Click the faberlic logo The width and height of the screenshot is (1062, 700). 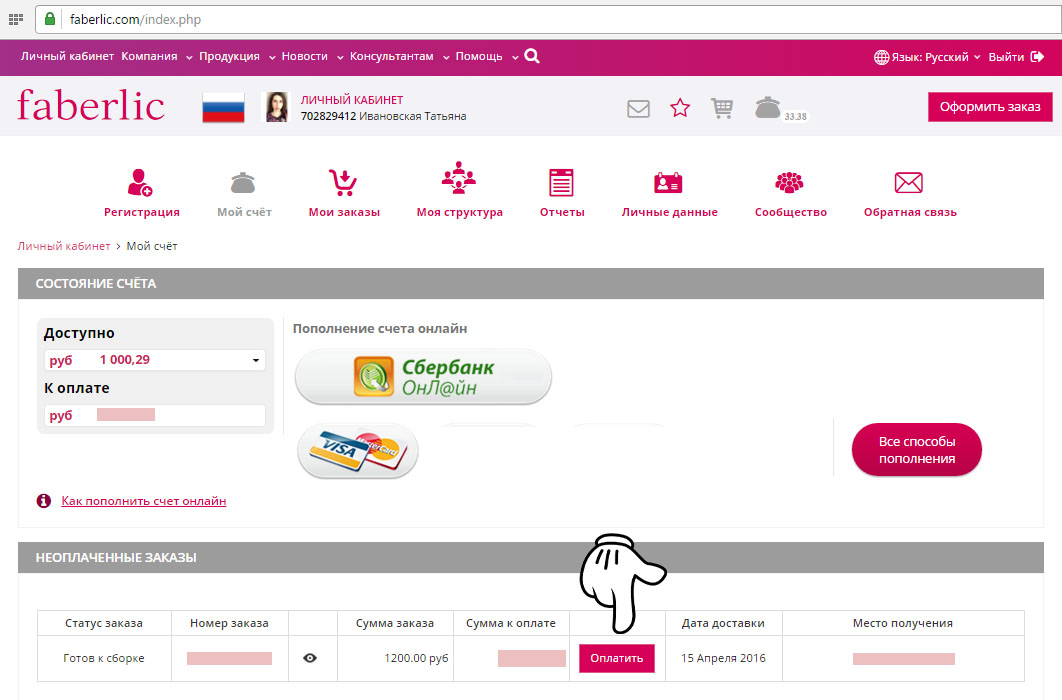(91, 106)
